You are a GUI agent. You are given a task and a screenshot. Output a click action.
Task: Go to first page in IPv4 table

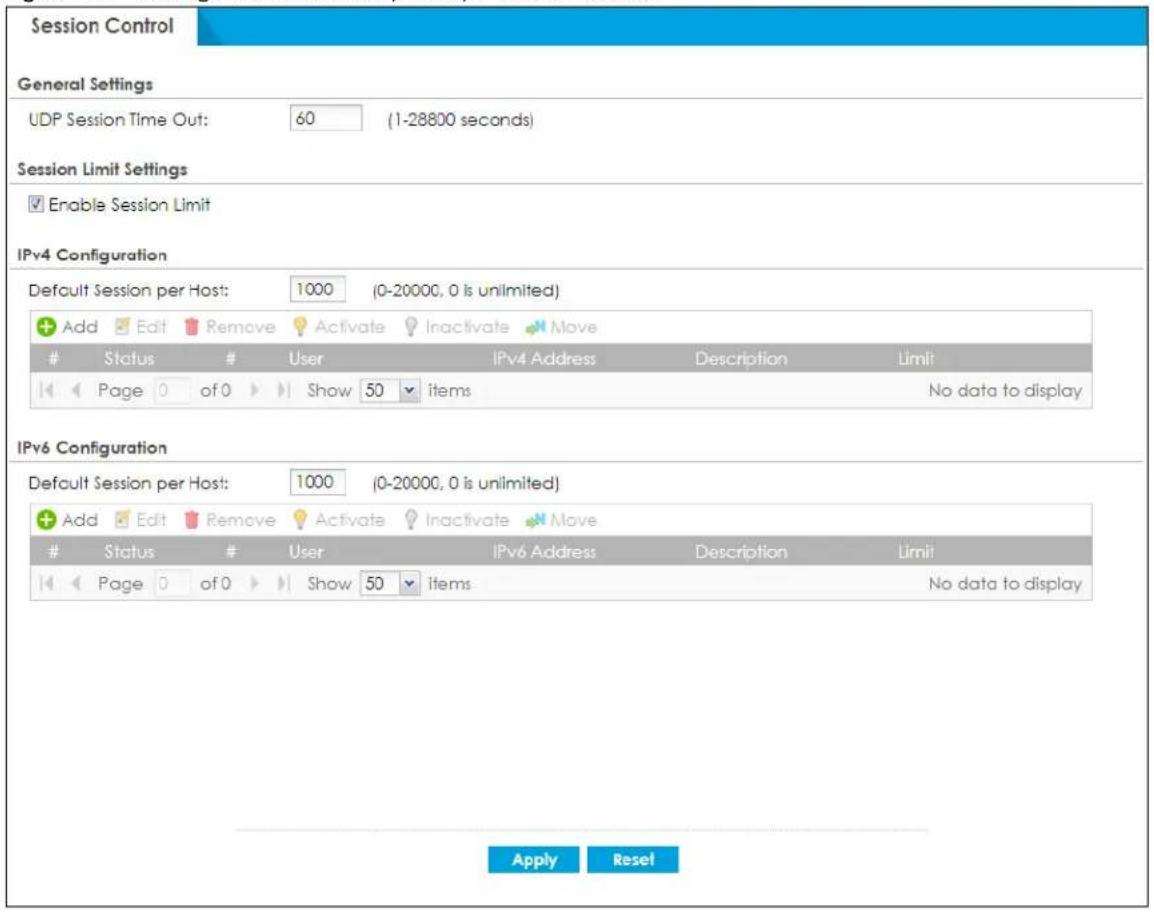pyautogui.click(x=46, y=390)
